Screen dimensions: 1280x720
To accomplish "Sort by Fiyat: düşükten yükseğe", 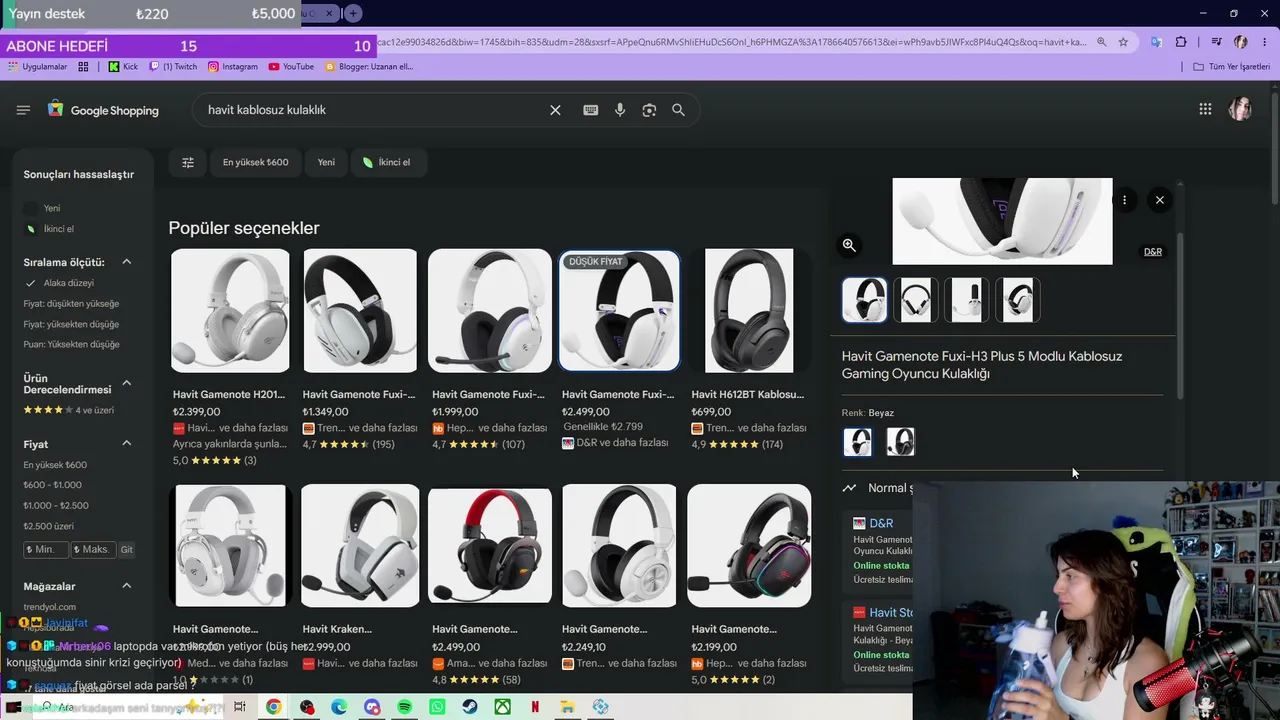I will click(71, 304).
